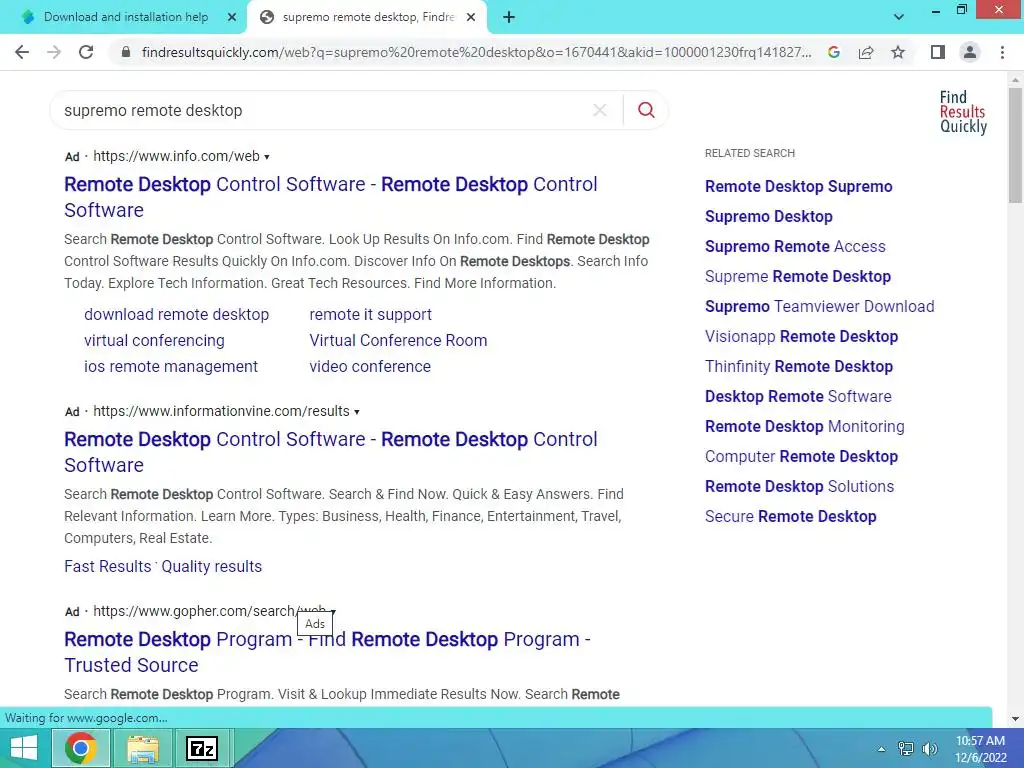The image size is (1024, 768).
Task: View site info via the lock icon
Action: click(x=126, y=52)
